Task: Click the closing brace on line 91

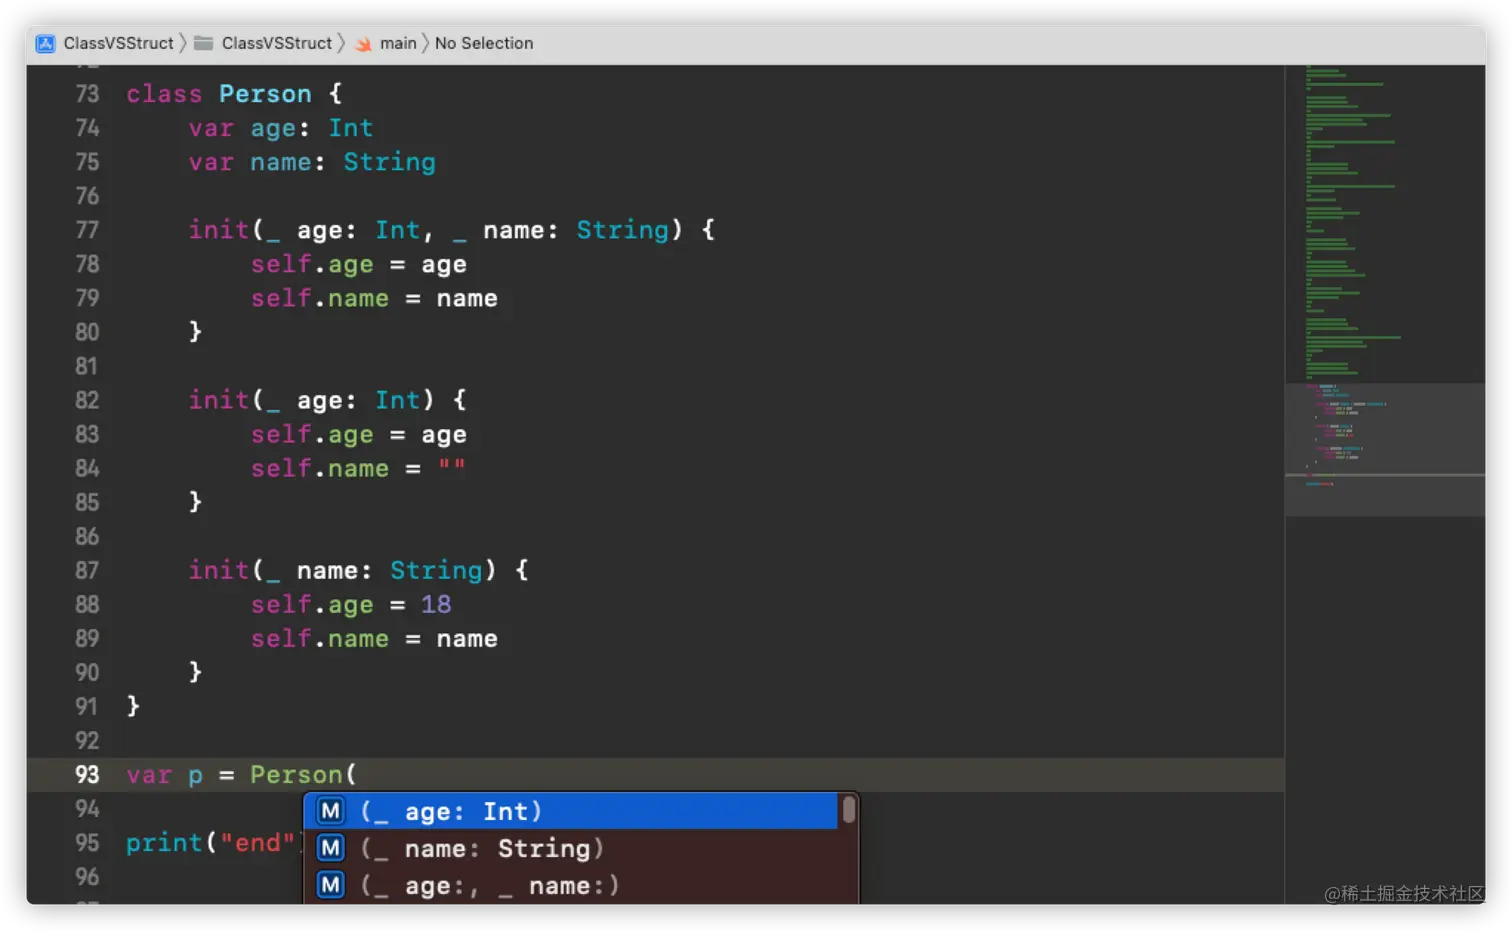Action: pos(133,706)
